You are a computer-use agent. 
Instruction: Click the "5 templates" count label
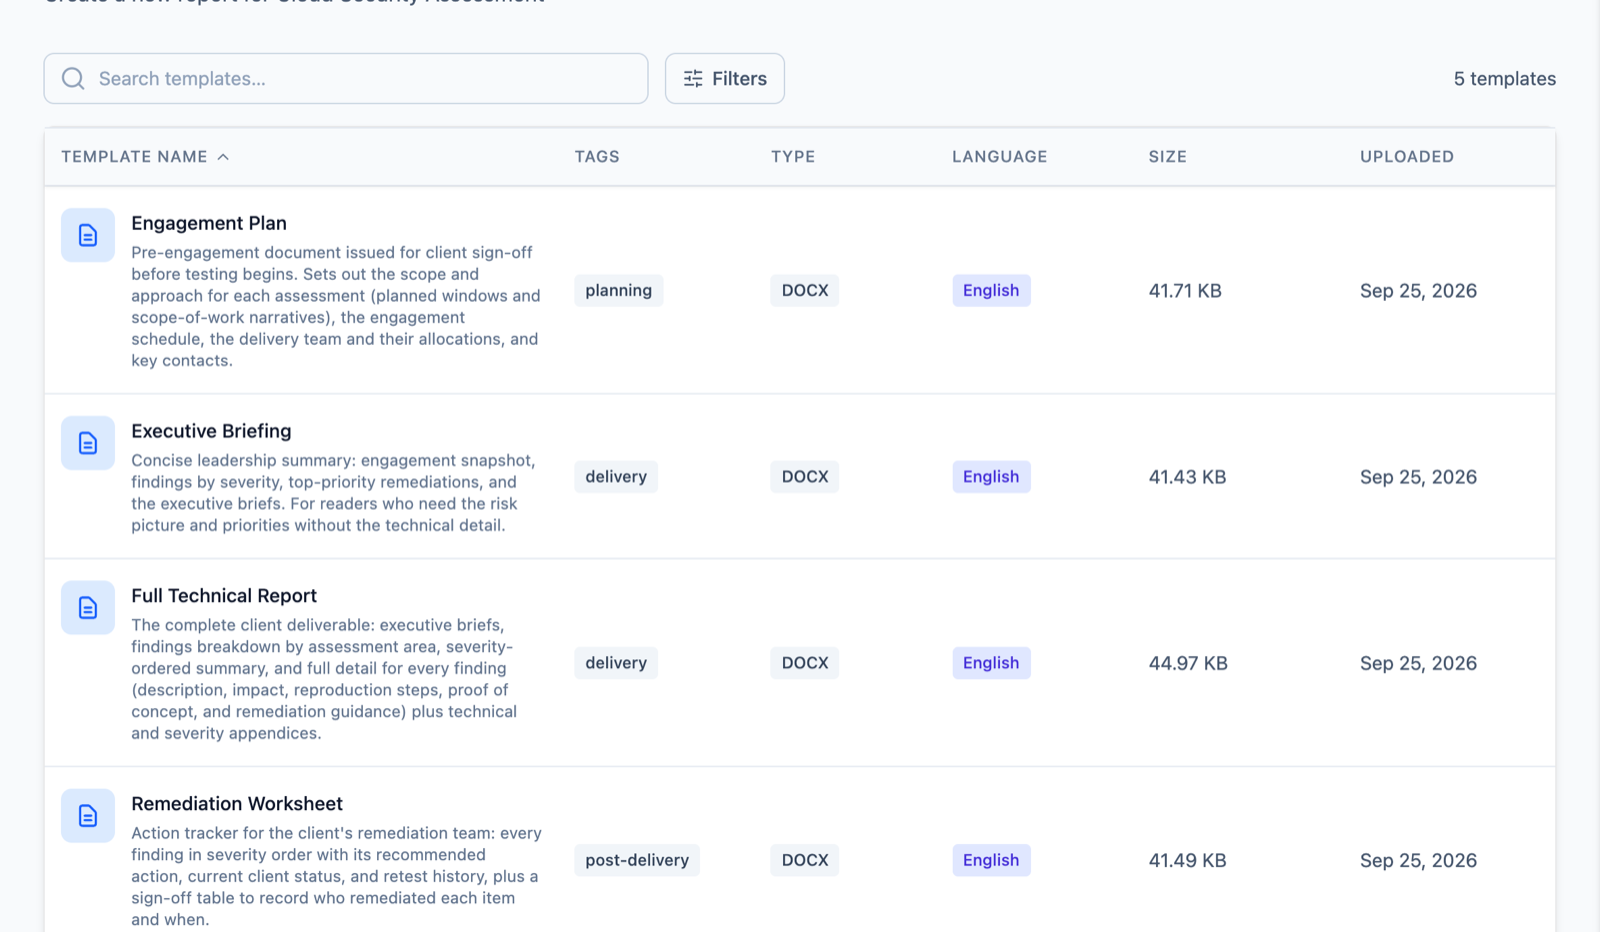click(x=1505, y=78)
